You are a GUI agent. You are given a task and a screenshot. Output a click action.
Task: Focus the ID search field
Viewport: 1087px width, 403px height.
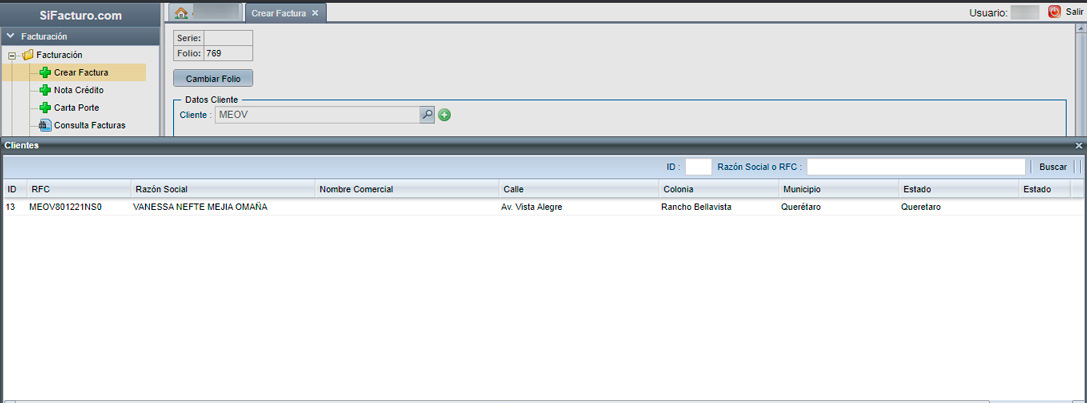click(698, 167)
